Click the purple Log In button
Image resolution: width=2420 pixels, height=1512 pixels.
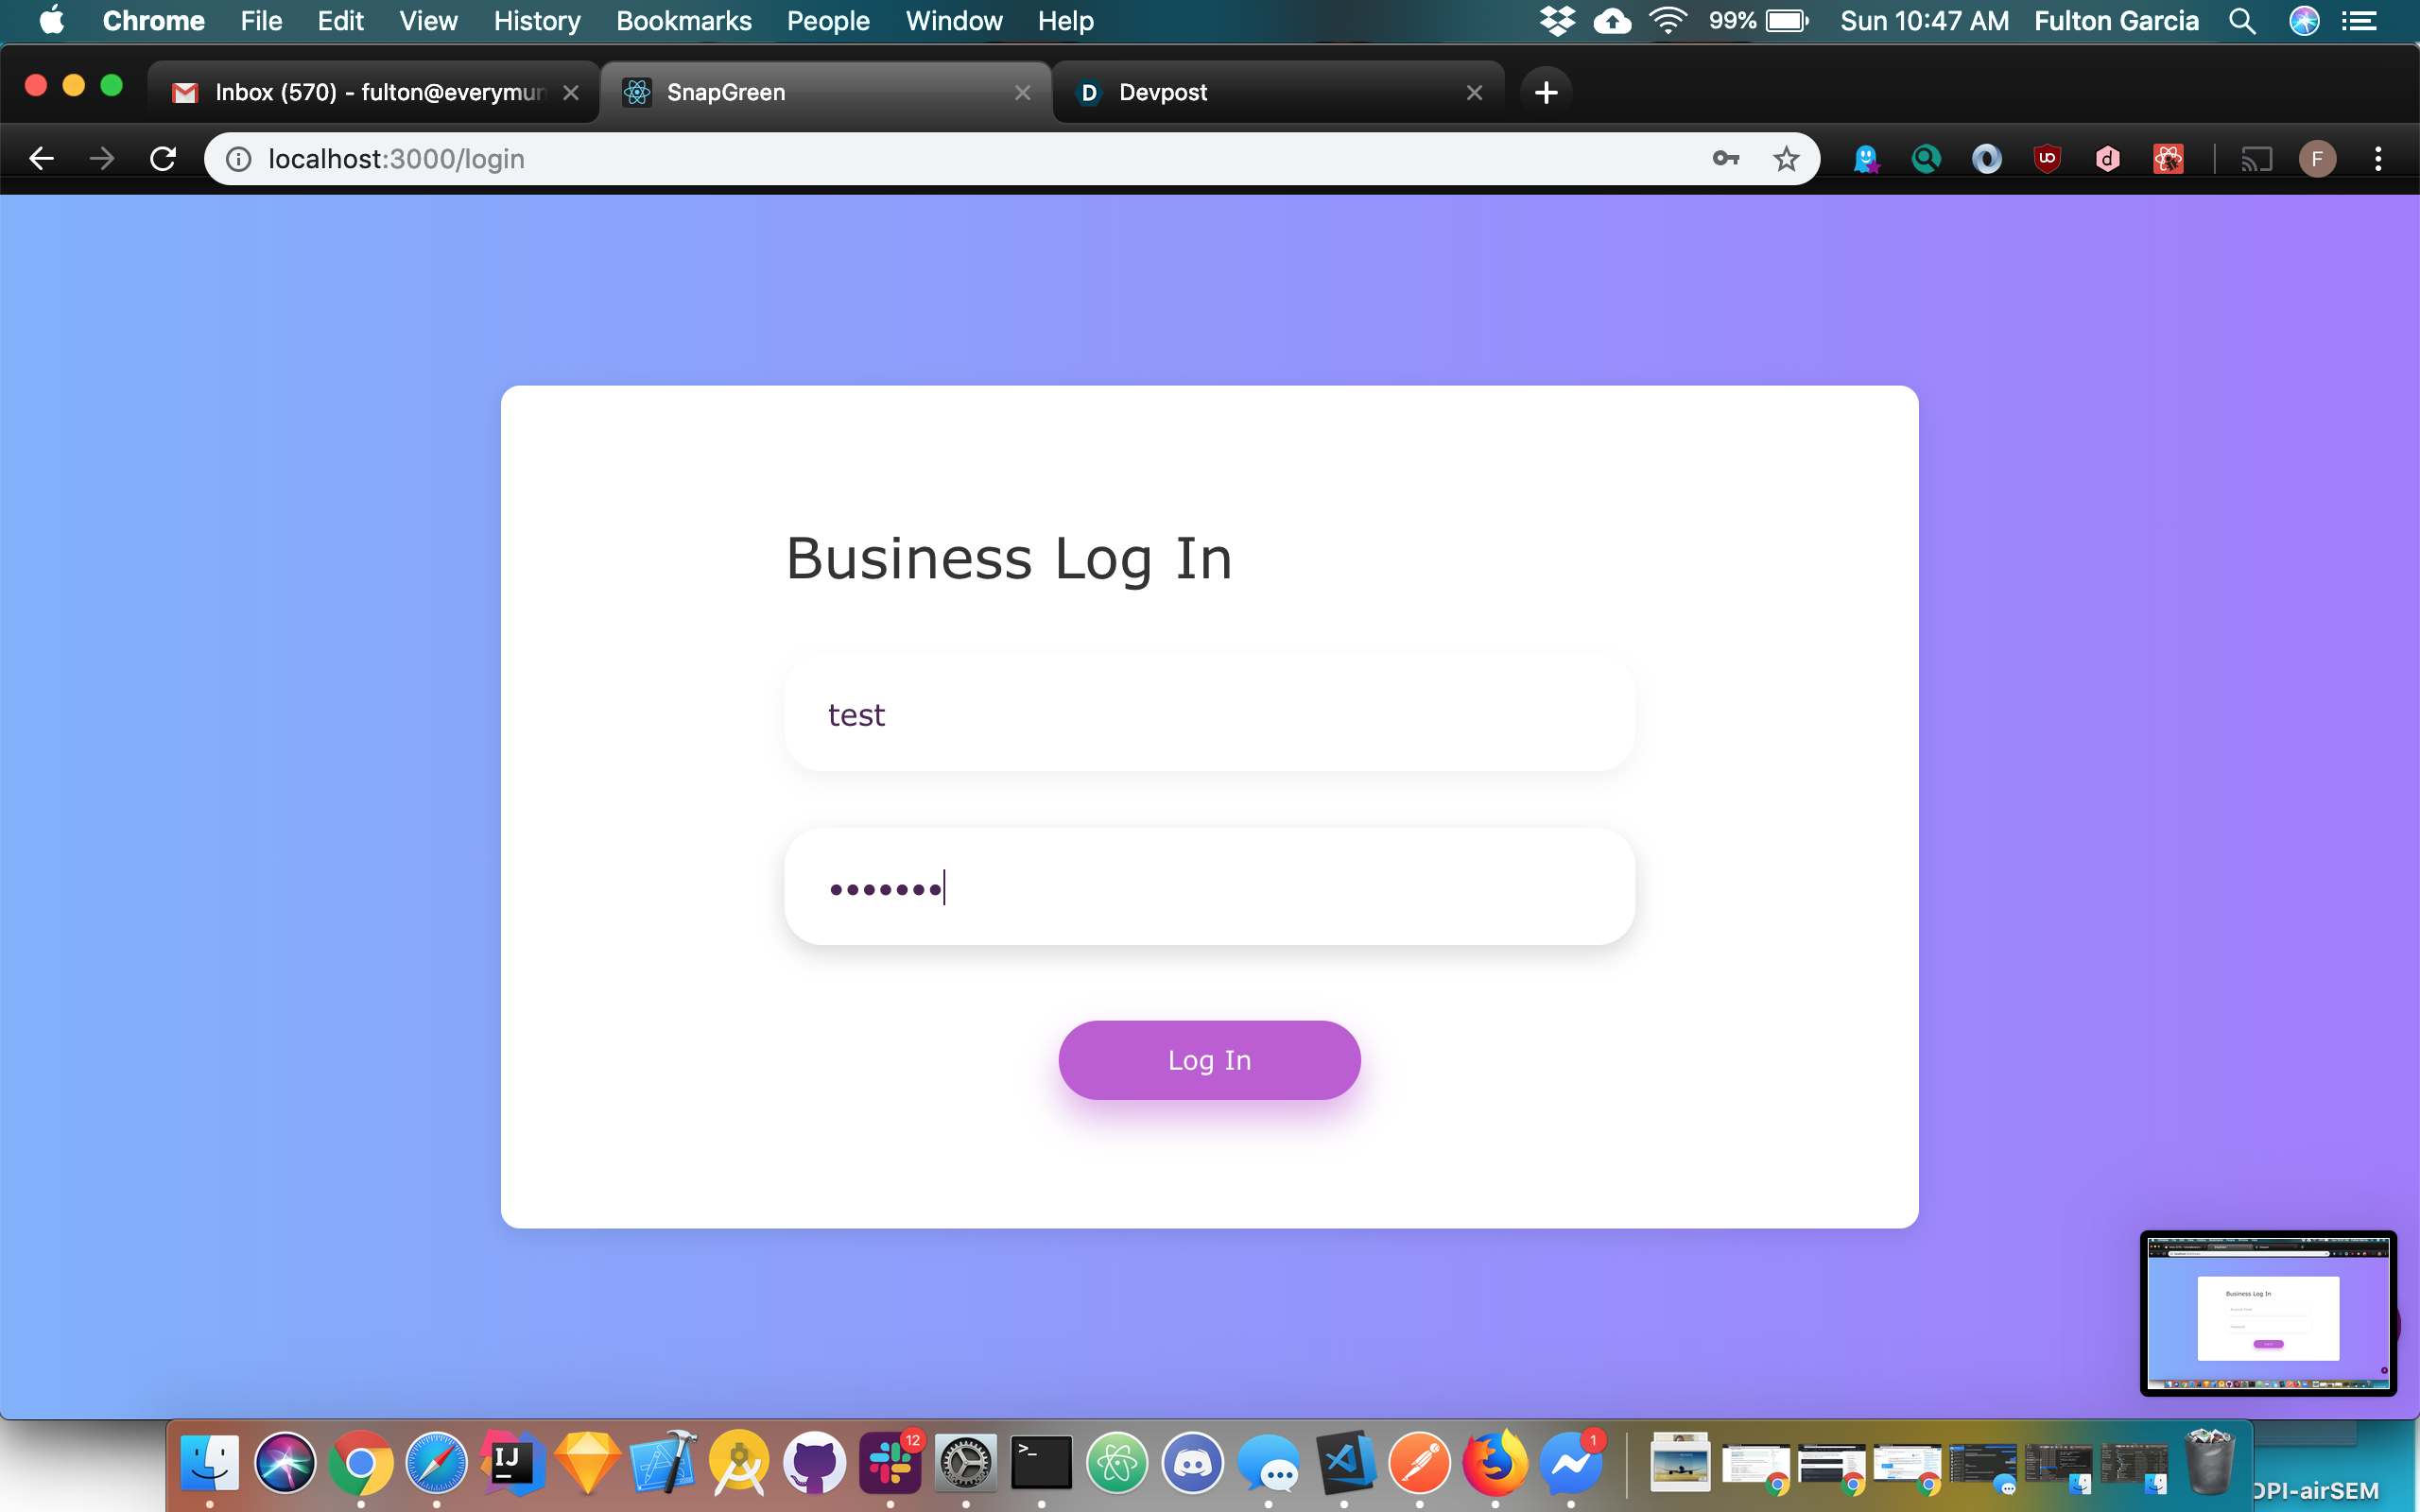point(1209,1060)
